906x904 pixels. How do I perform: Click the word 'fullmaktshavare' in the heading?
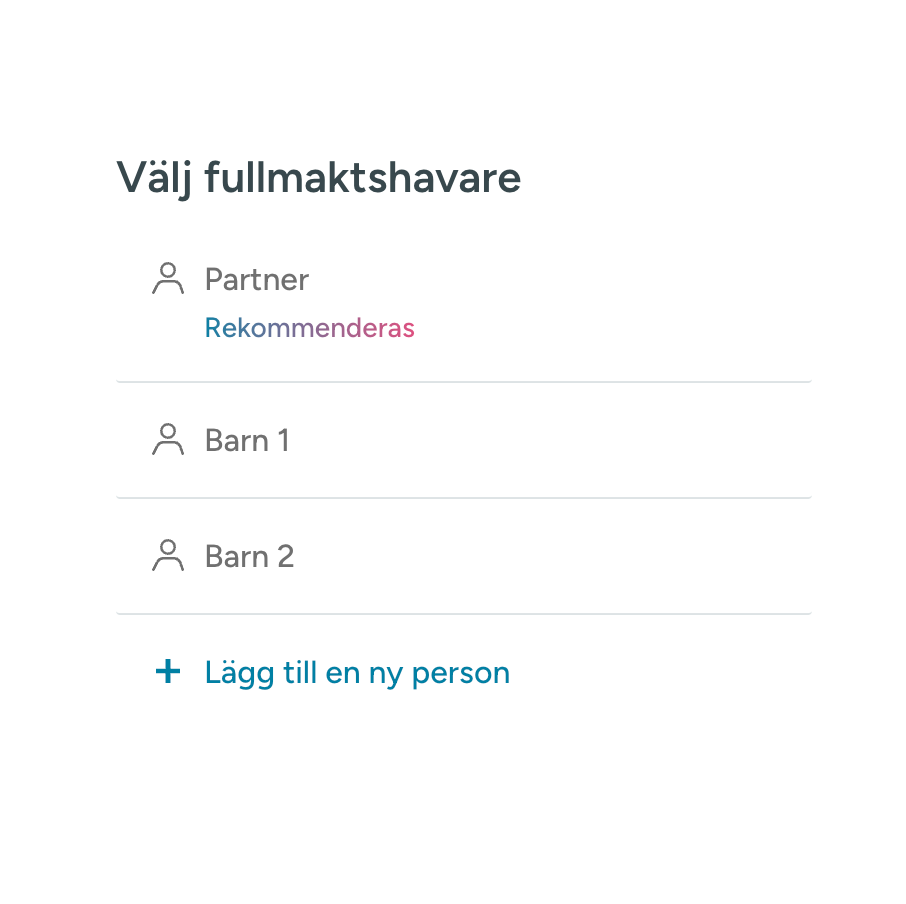363,178
